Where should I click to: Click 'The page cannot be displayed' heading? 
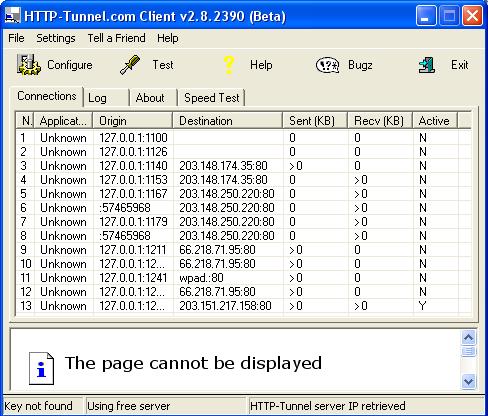click(x=193, y=363)
